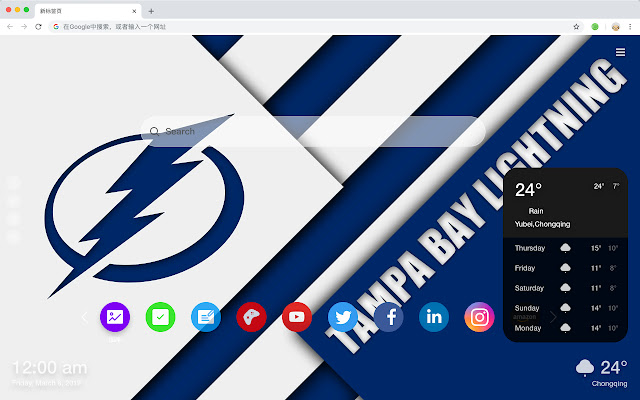640x400 pixels.
Task: Launch the Facebook shortcut
Action: 388,317
